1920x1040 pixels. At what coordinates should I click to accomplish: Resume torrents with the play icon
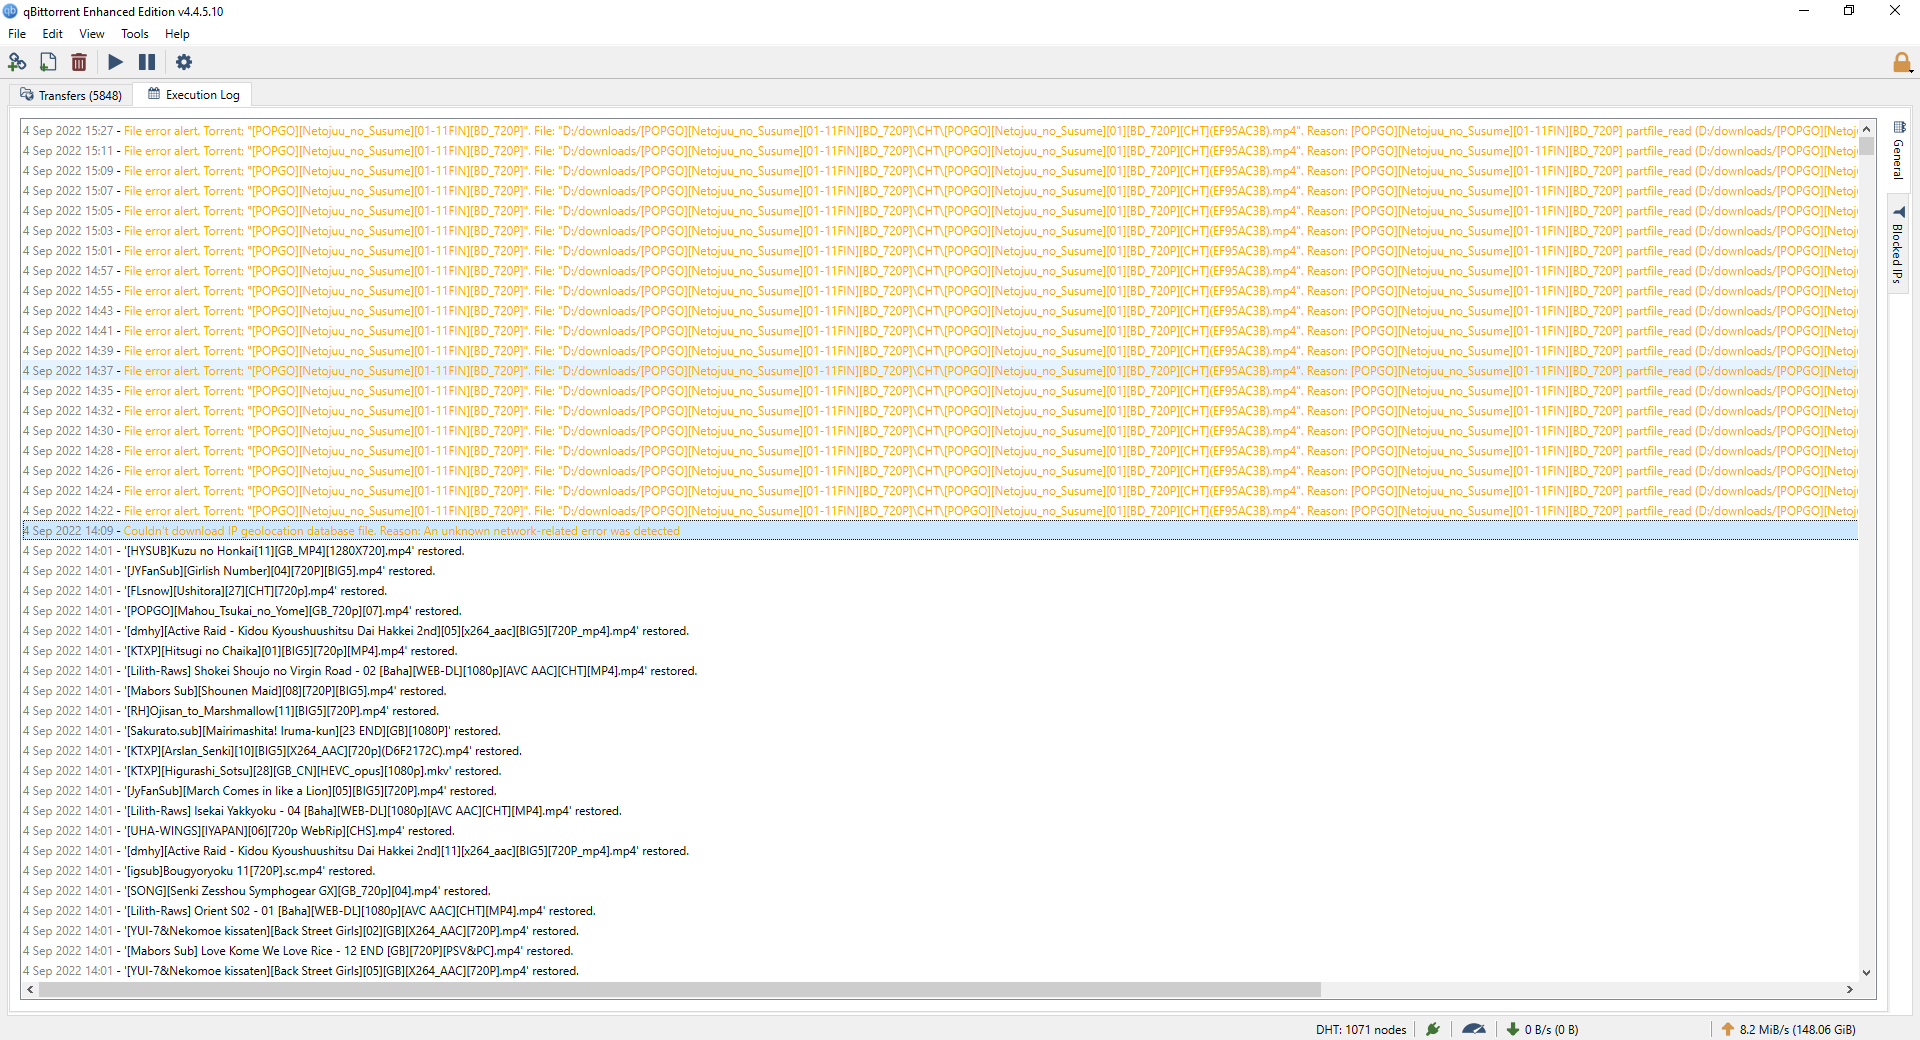116,62
